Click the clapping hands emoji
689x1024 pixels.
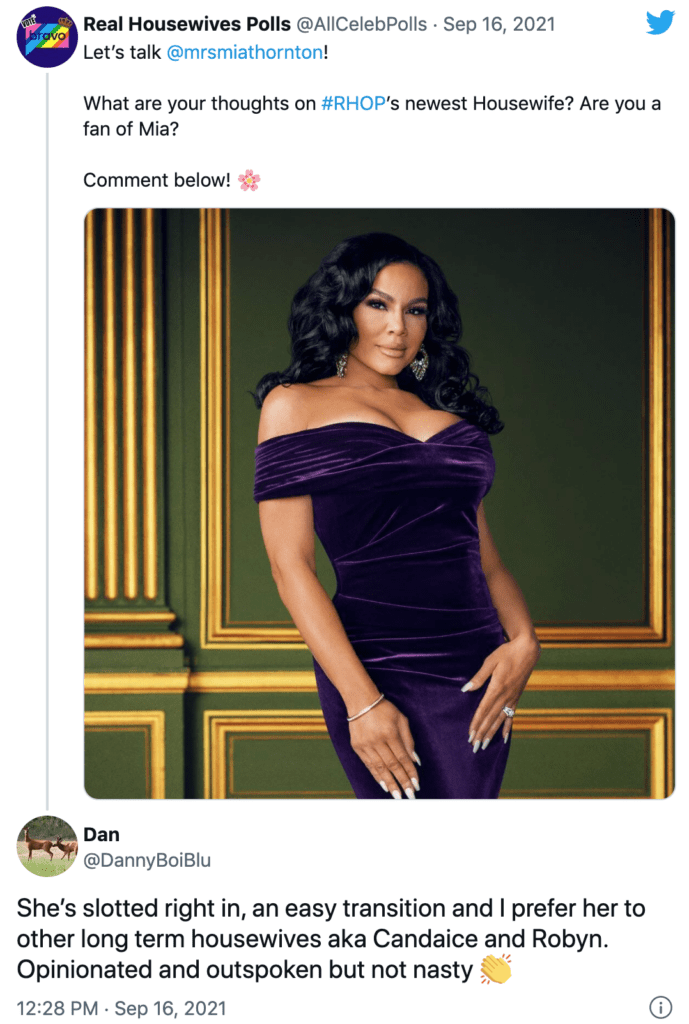click(x=496, y=969)
